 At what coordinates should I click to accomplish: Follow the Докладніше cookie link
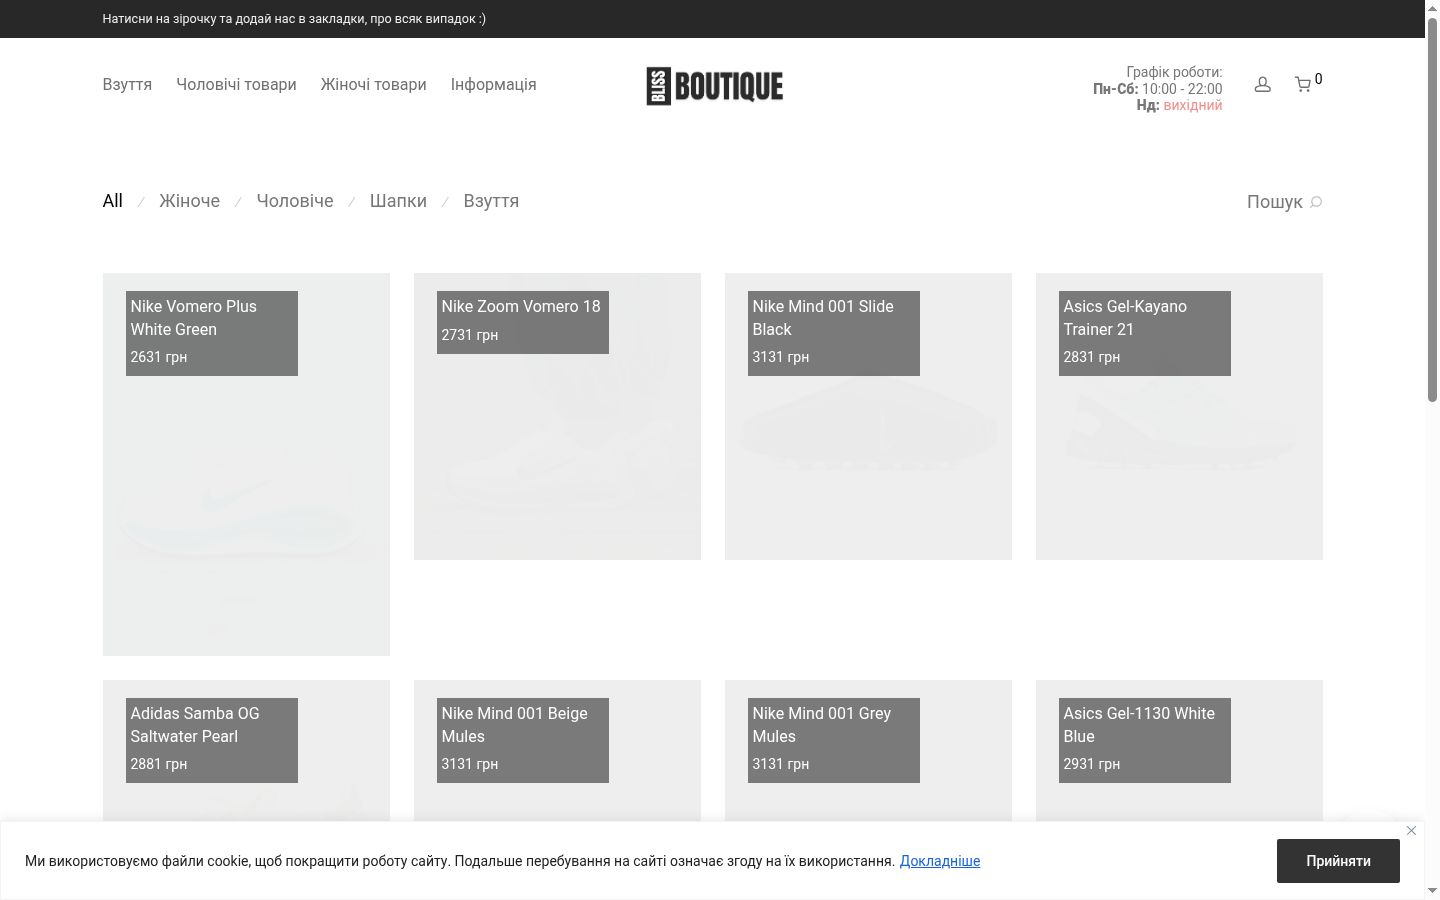pos(940,861)
